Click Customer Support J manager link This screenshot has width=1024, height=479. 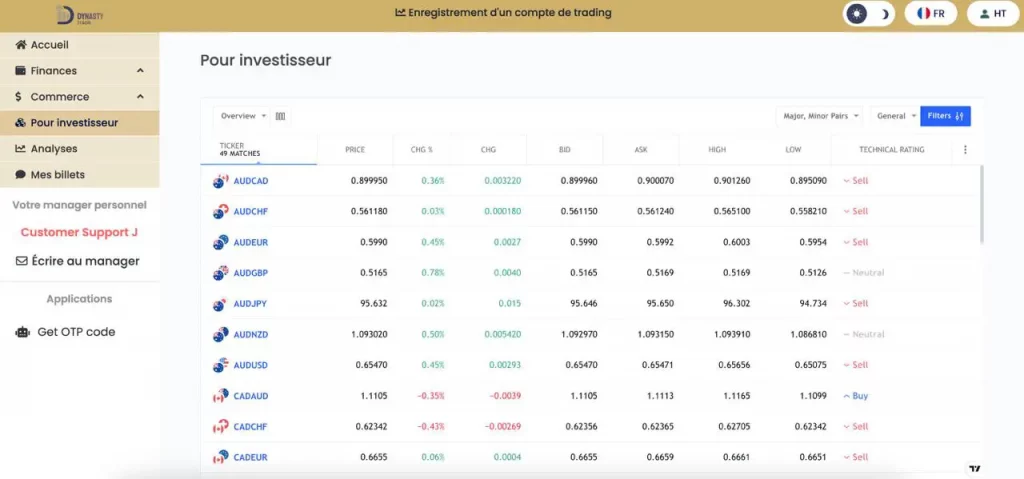(79, 232)
